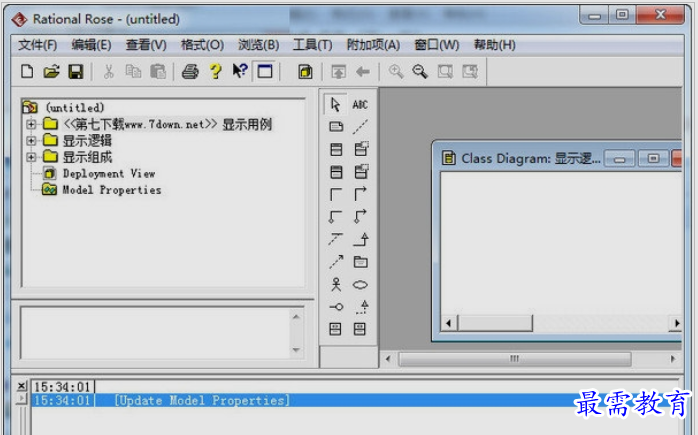698x435 pixels.
Task: Go to the previous diagram with back arrow
Action: 363,71
